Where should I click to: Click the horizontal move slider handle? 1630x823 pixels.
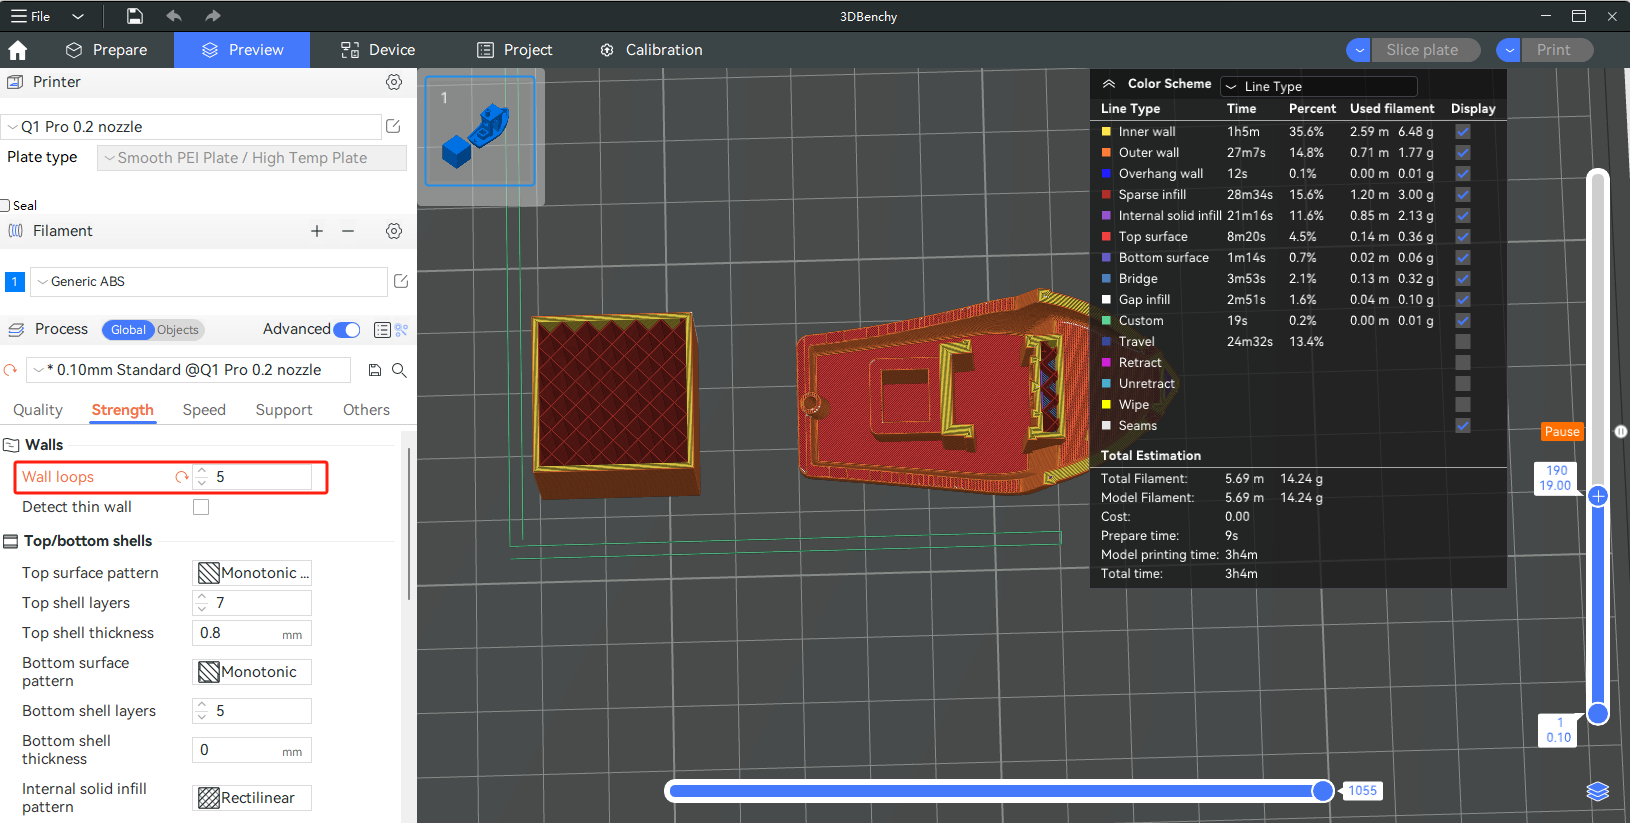tap(1323, 791)
